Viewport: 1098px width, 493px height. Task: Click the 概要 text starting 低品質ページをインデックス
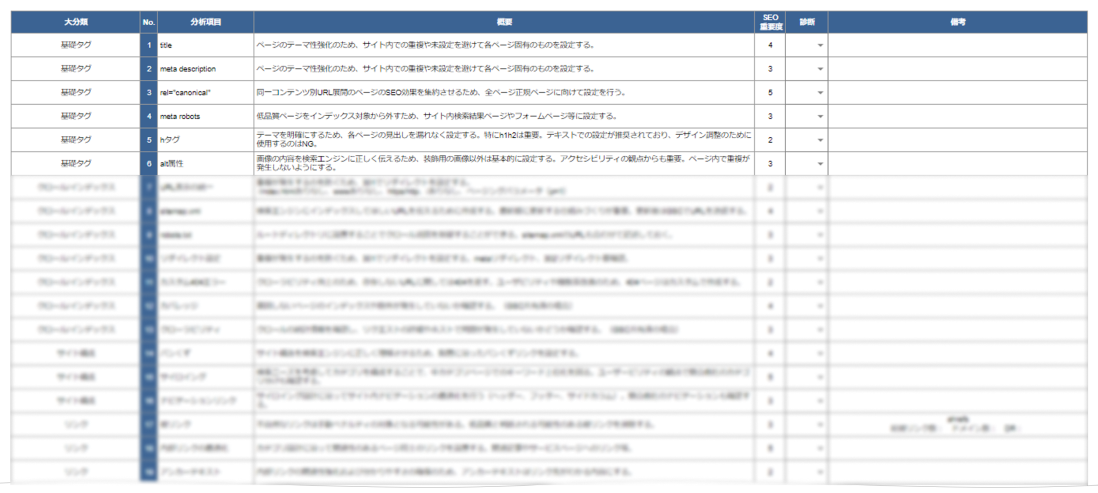[x=437, y=116]
